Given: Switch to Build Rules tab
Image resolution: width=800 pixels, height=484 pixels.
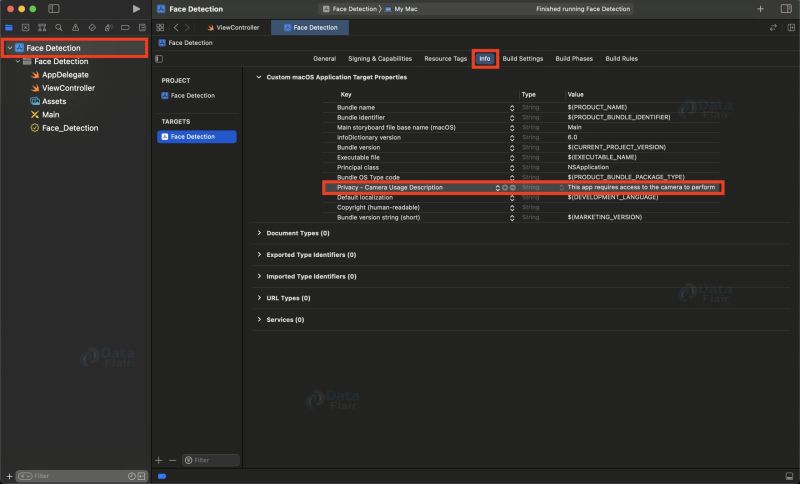Looking at the screenshot, I should (x=621, y=59).
